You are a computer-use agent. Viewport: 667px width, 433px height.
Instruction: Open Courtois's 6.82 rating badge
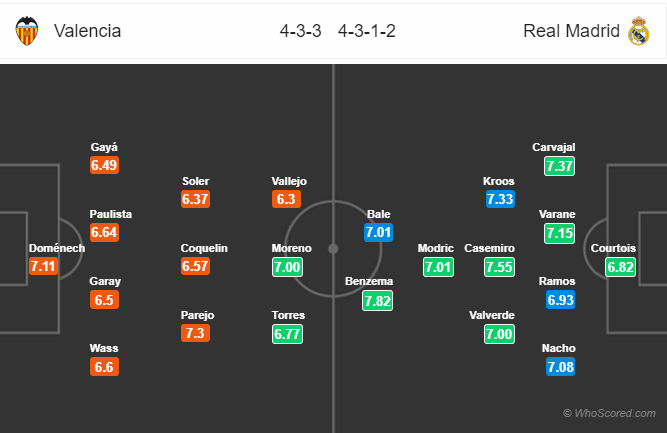[x=620, y=267]
